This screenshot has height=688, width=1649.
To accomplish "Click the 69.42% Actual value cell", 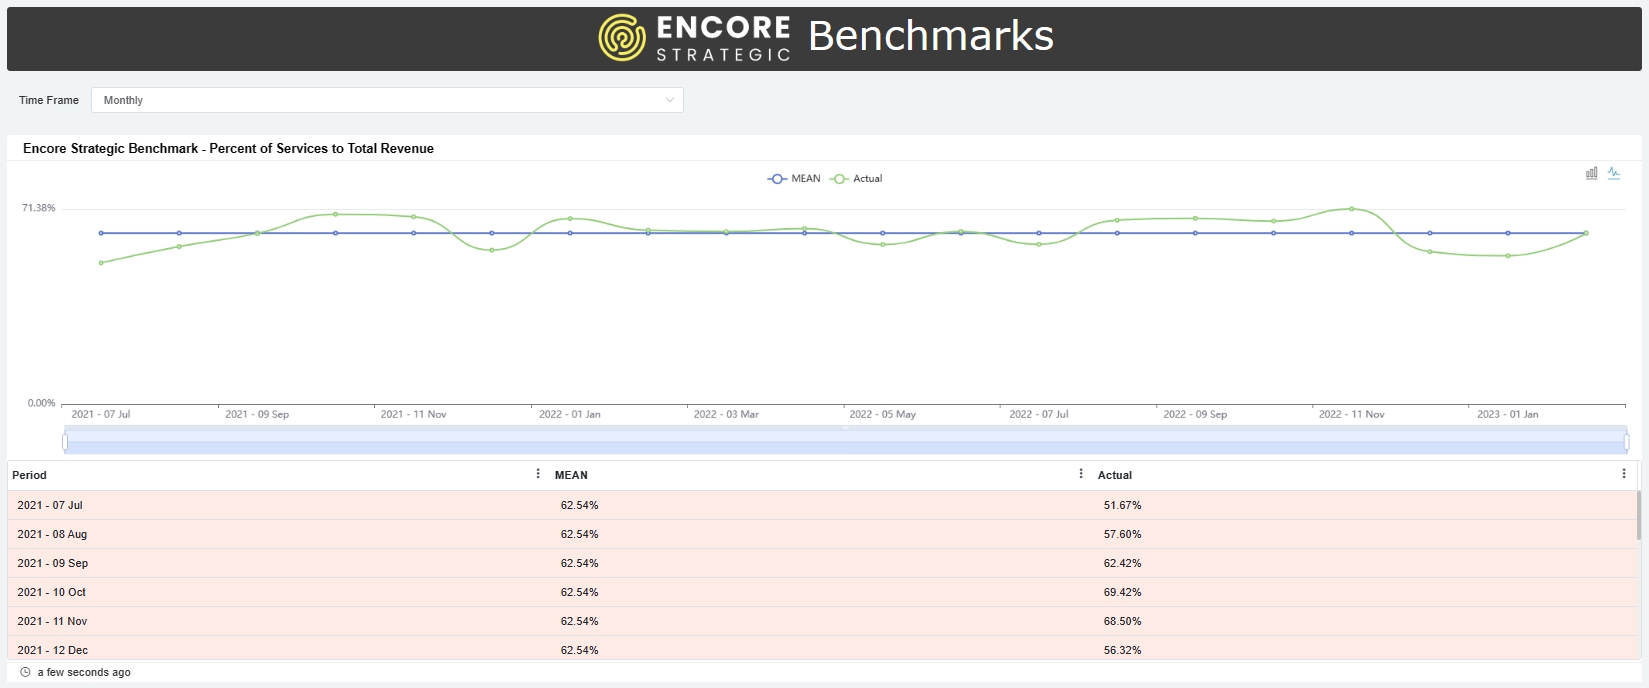I will coord(1122,592).
